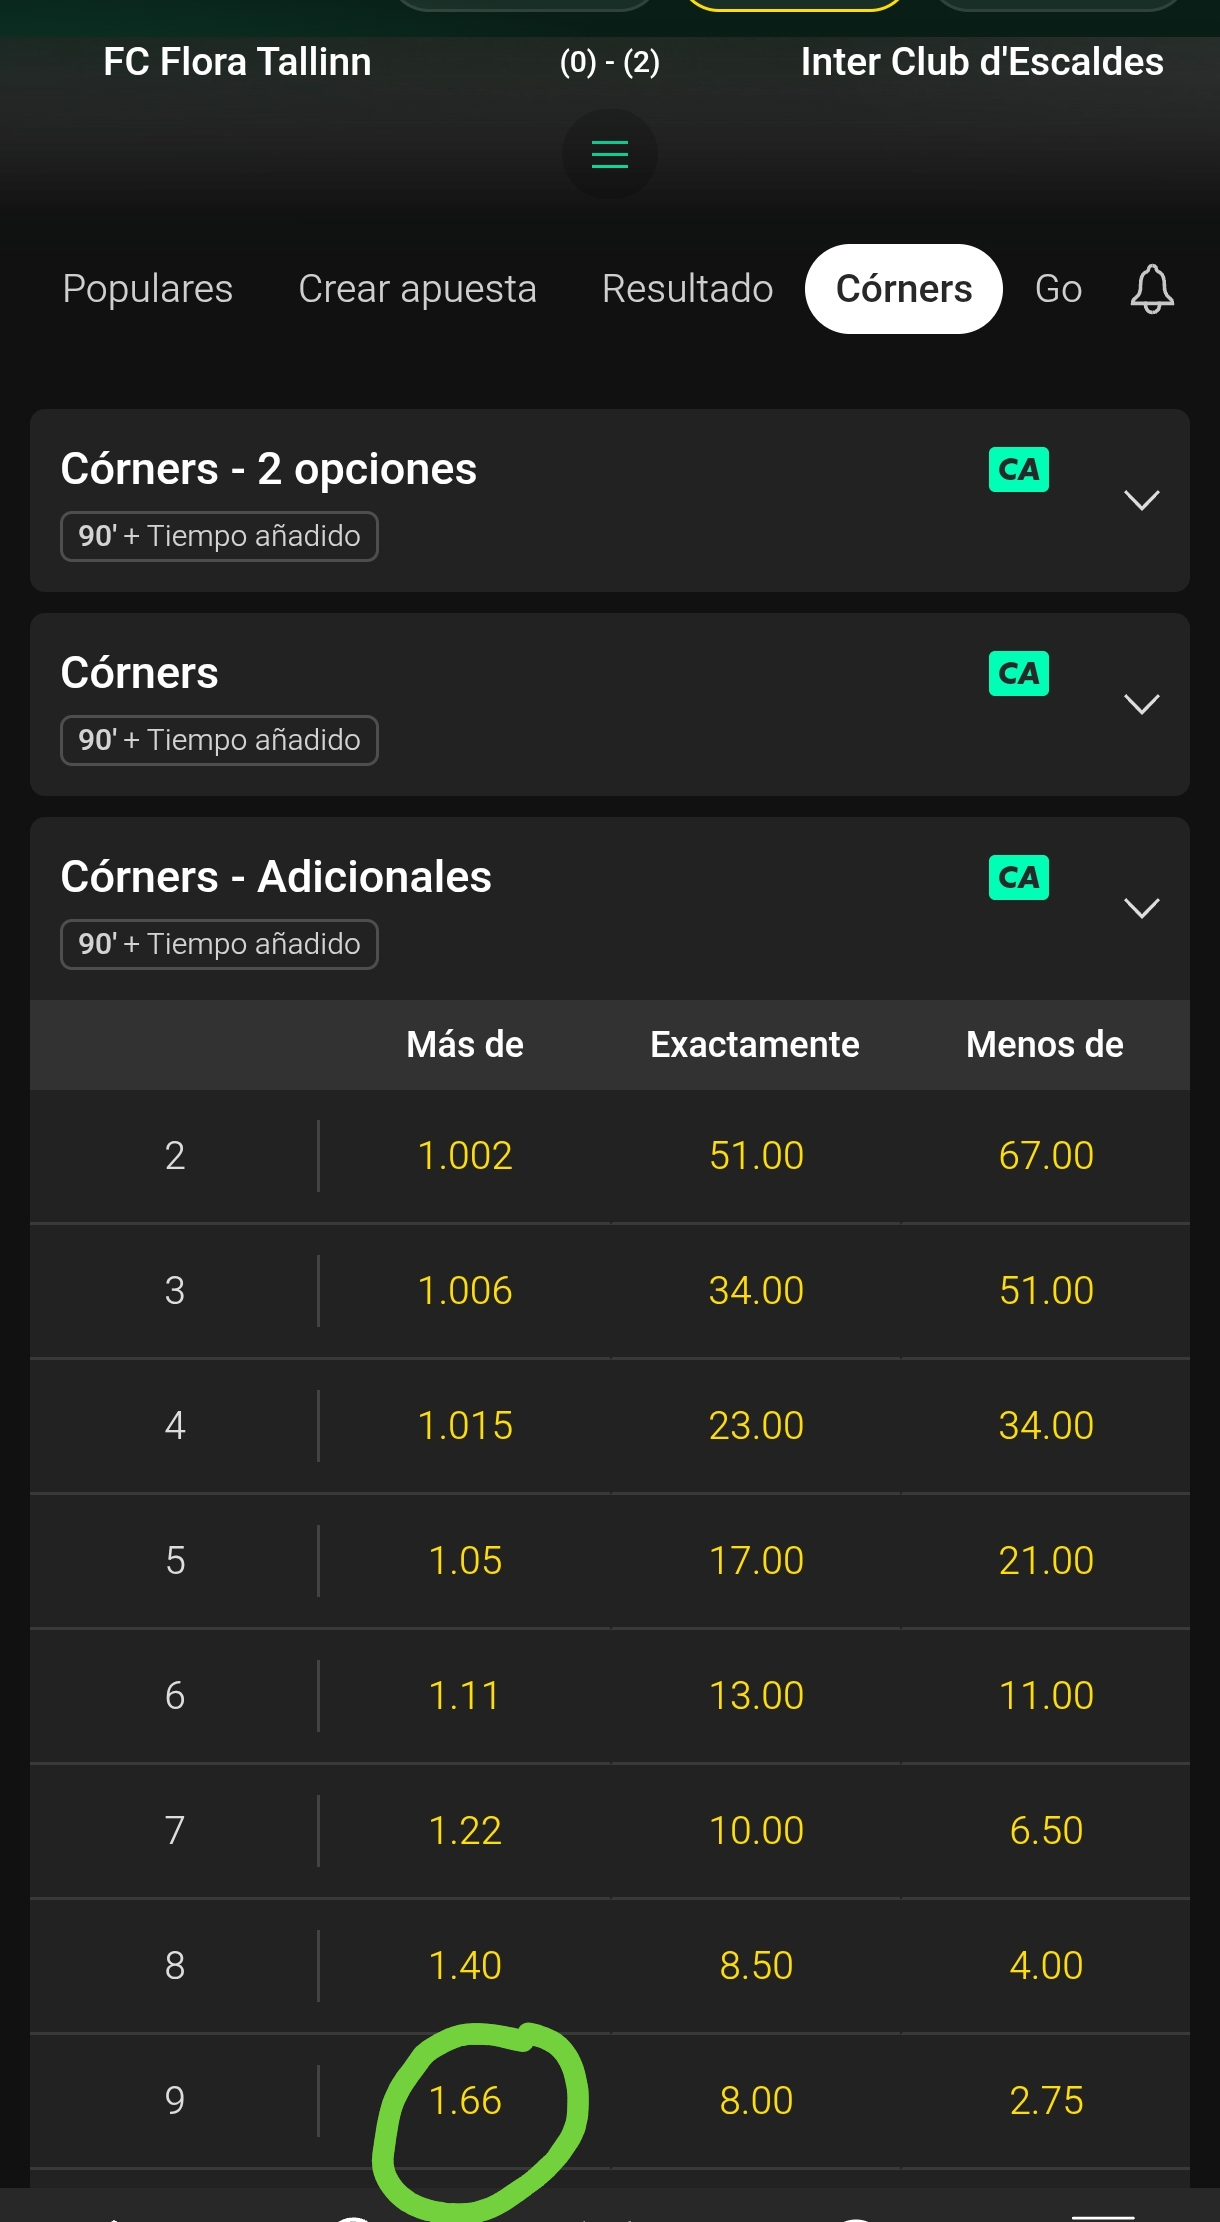The height and width of the screenshot is (2222, 1220).
Task: Select Exactamente 8 odds 8.50
Action: click(756, 1966)
